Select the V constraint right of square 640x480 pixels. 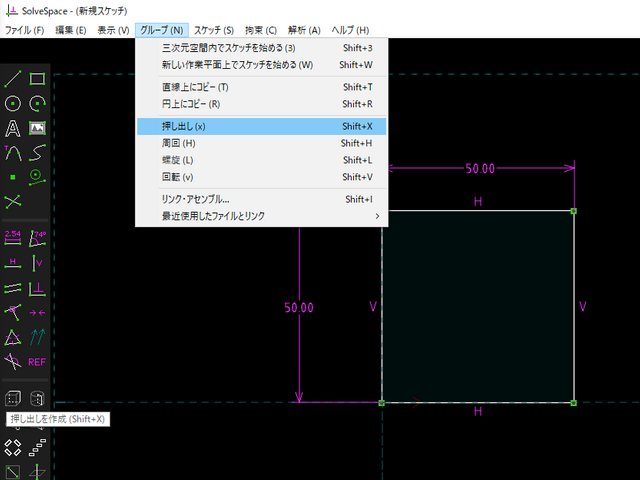coord(583,307)
